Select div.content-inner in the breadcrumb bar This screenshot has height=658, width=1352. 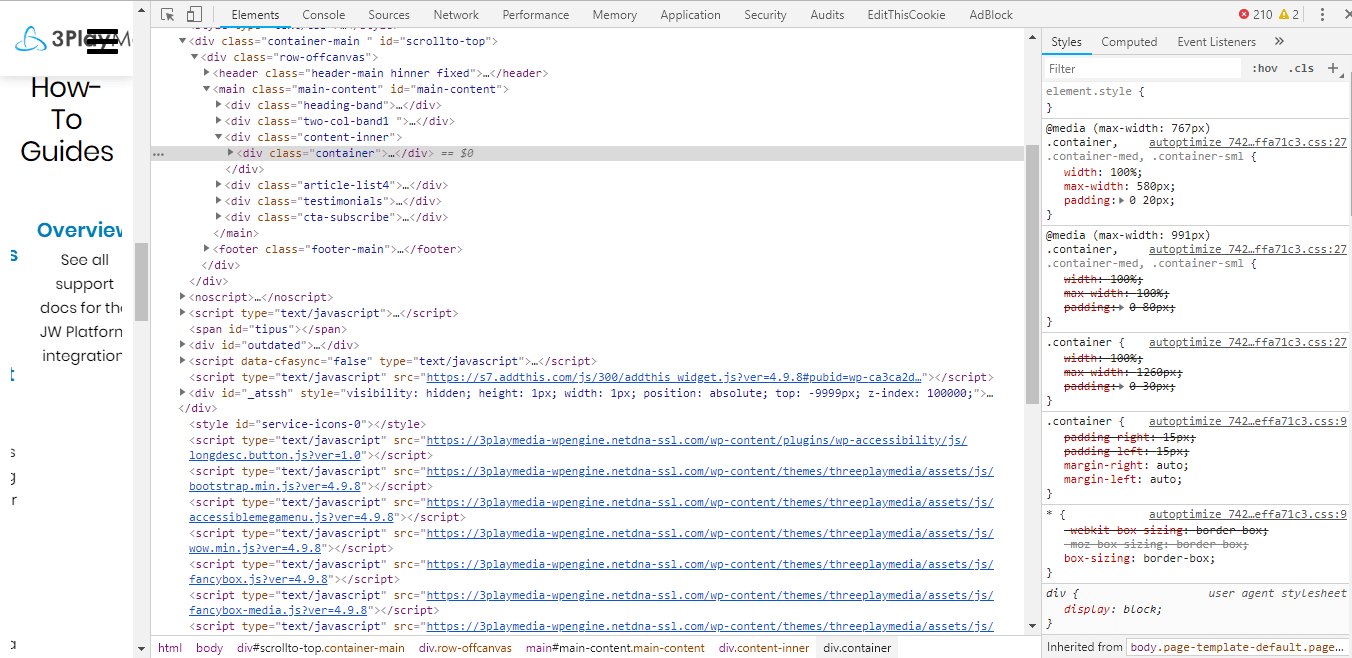(x=764, y=648)
